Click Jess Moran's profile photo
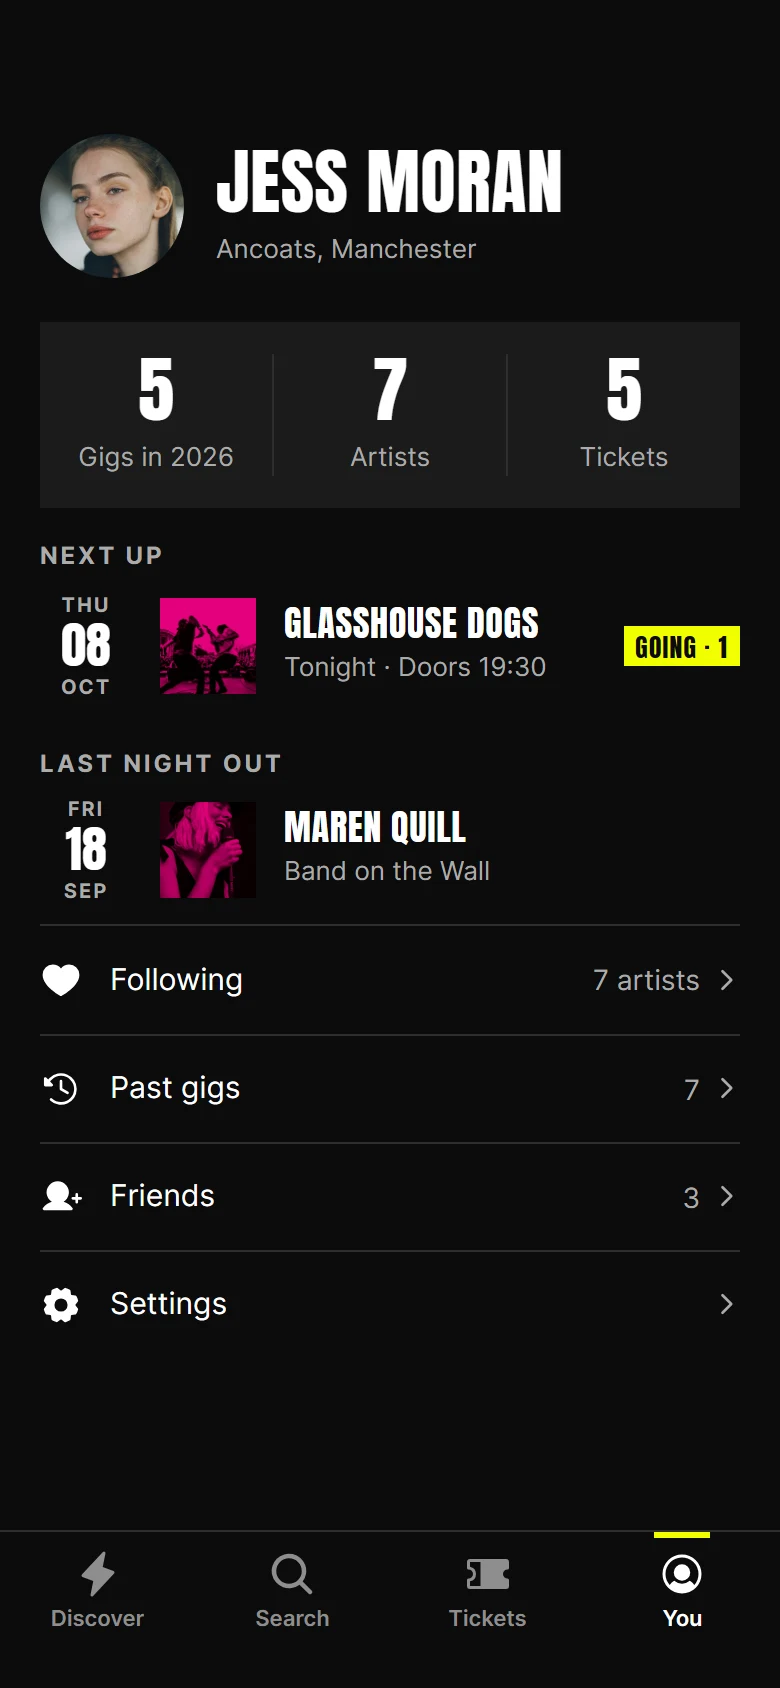 pyautogui.click(x=112, y=206)
